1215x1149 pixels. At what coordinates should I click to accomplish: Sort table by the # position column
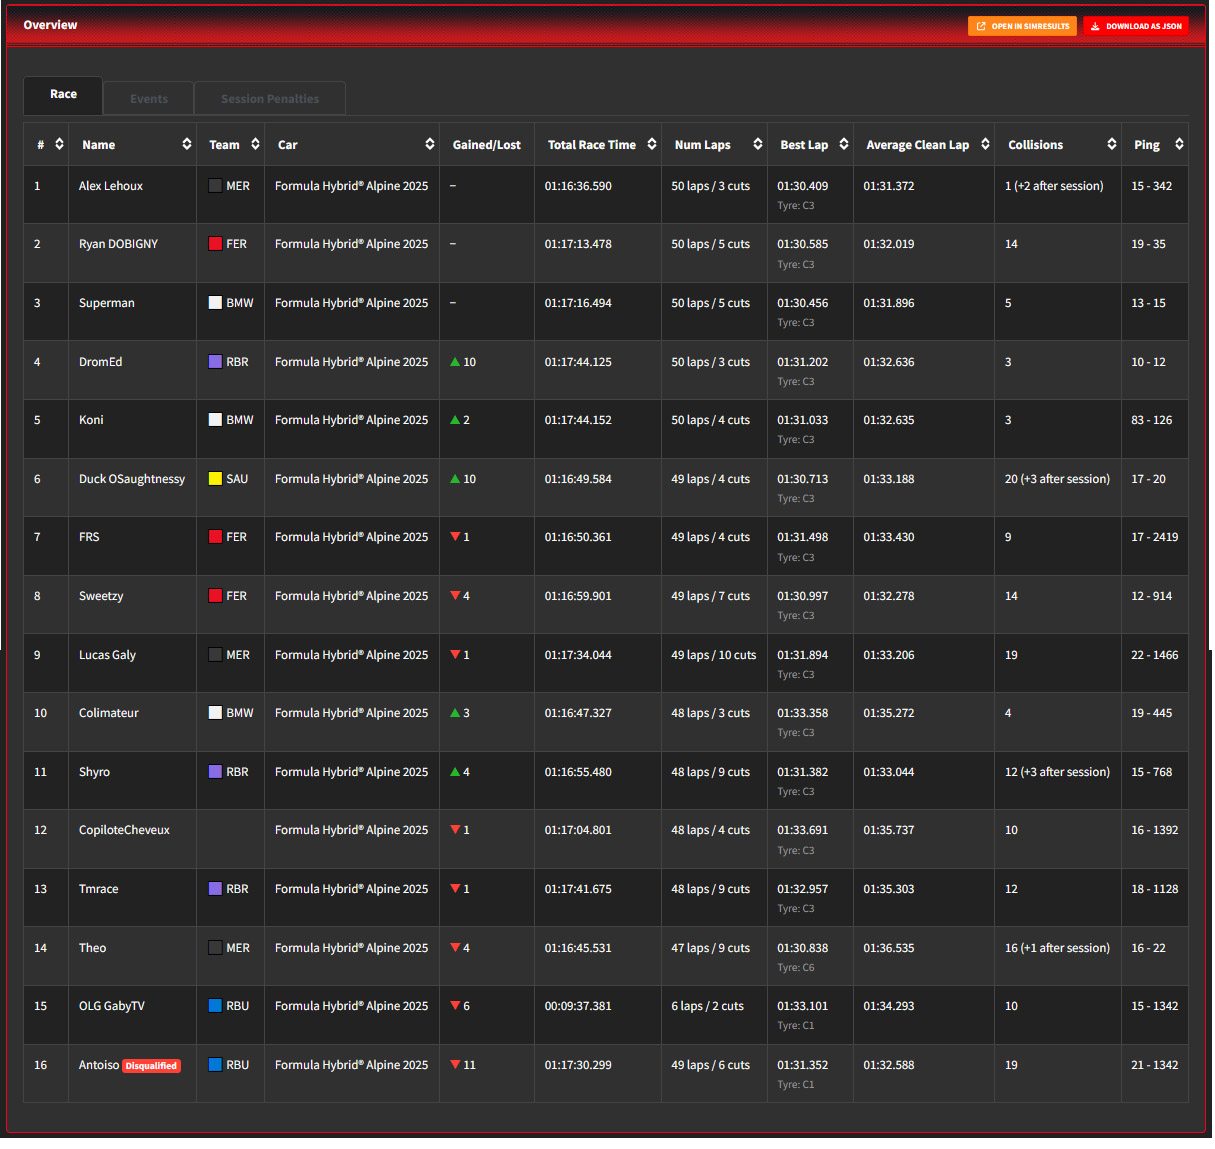[59, 144]
